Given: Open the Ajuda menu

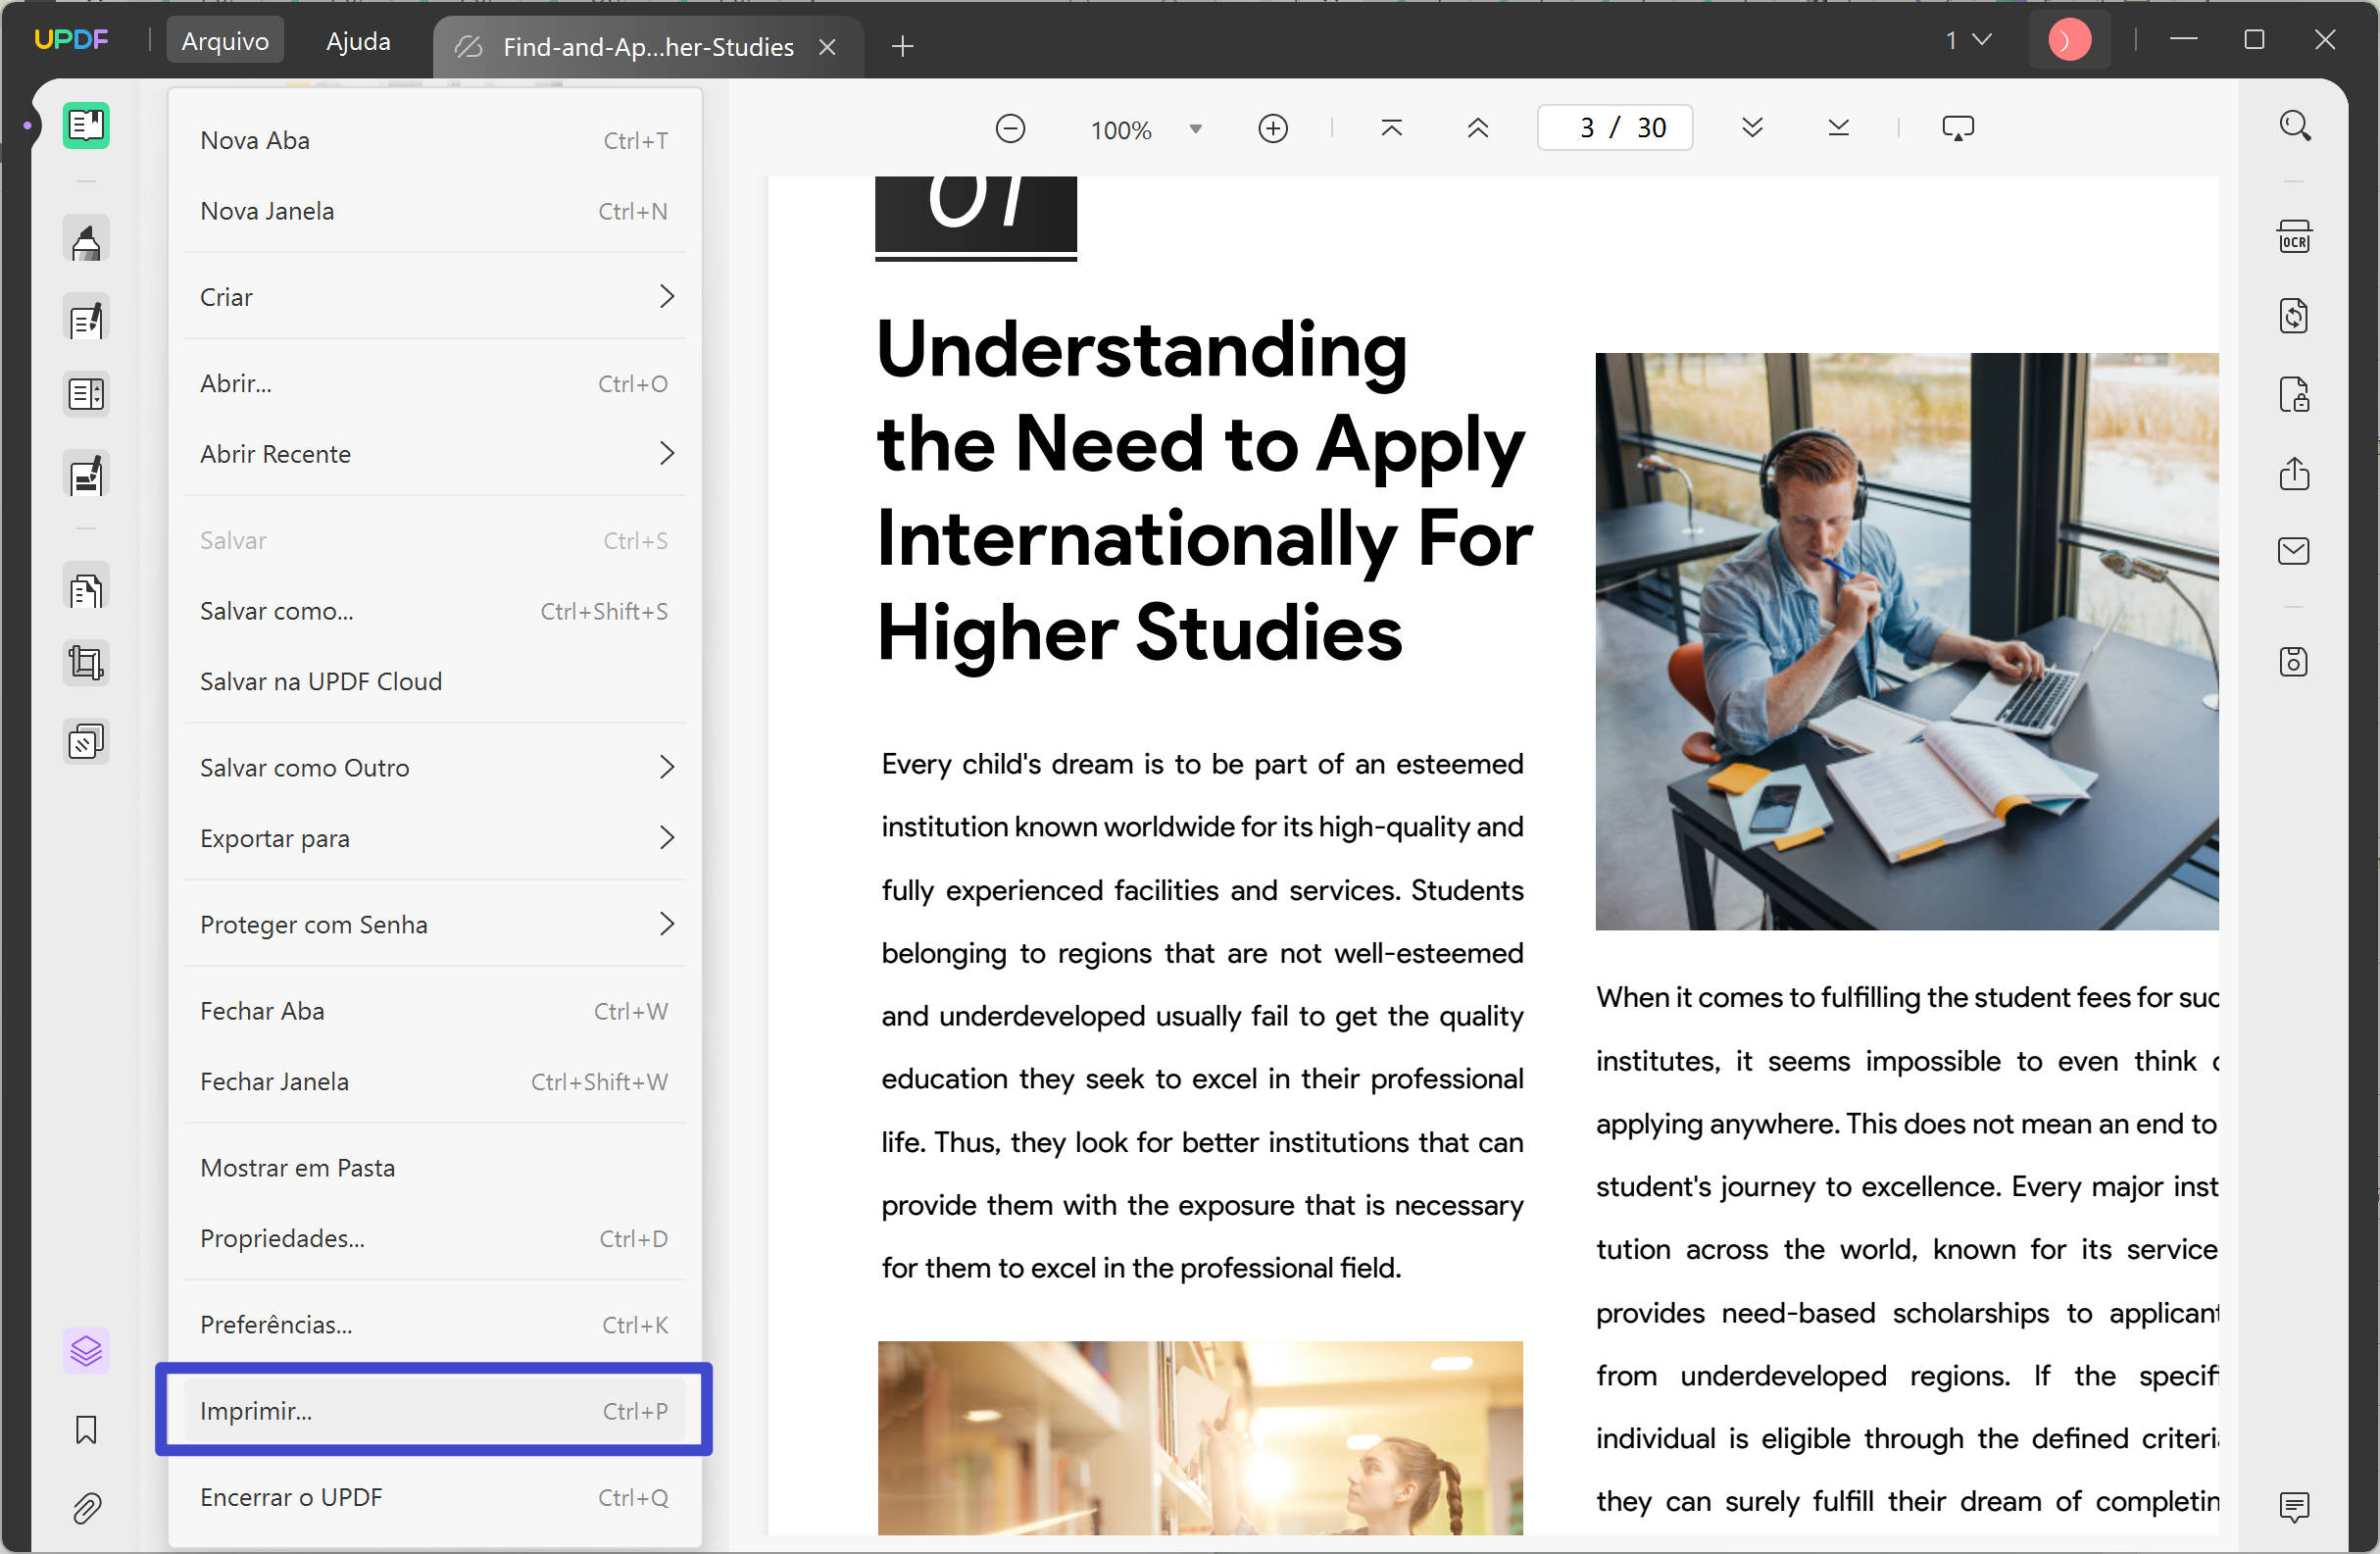Looking at the screenshot, I should coord(358,41).
